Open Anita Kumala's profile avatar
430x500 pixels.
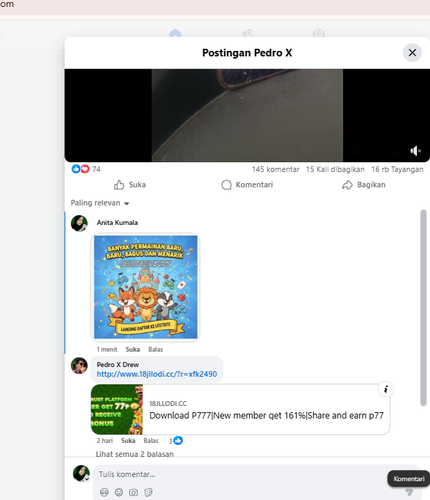click(79, 223)
